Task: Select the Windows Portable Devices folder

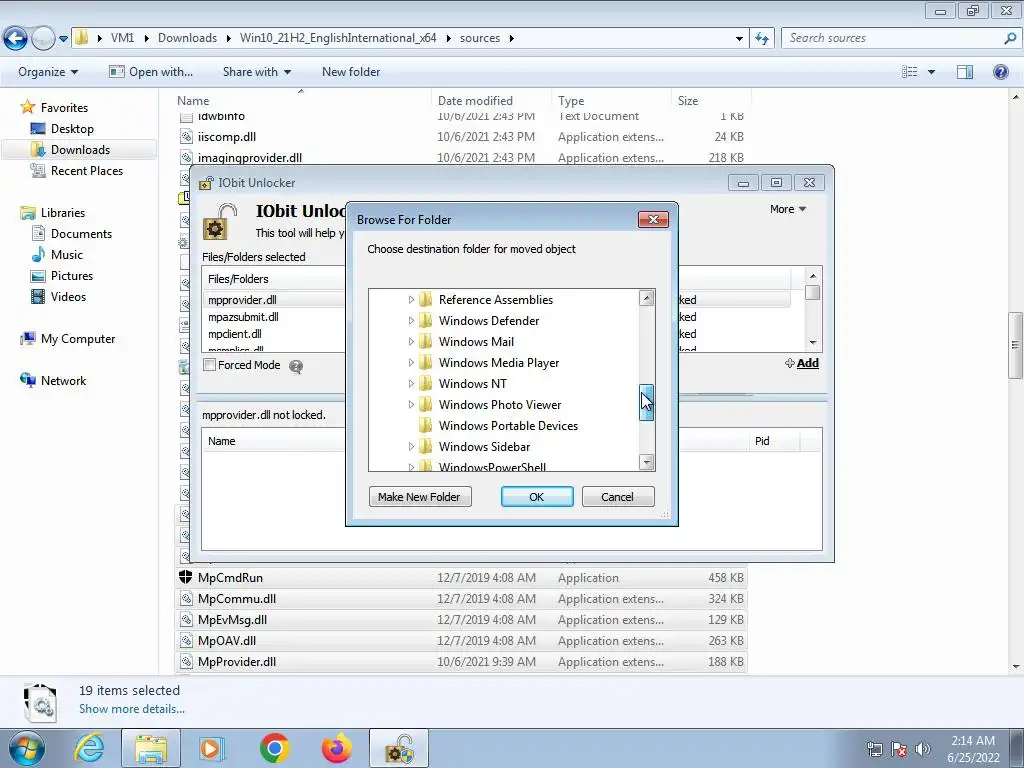Action: pyautogui.click(x=508, y=426)
